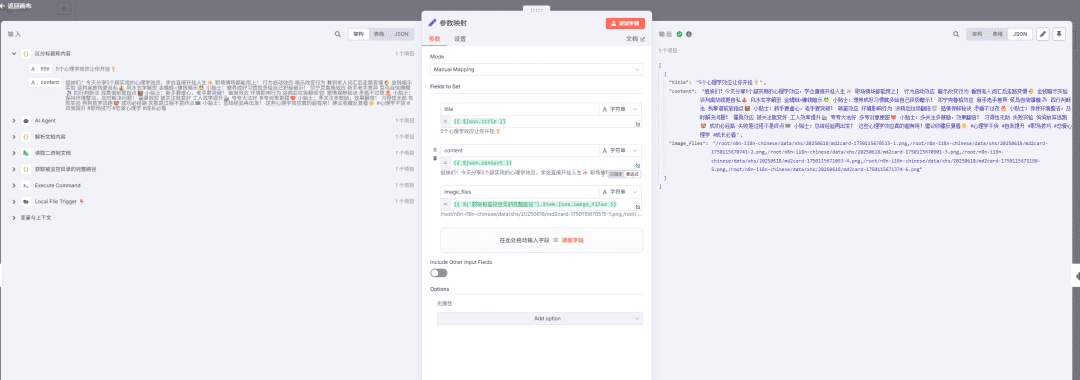Switch output view to 表格 table mode
1080x380 pixels.
click(998, 34)
